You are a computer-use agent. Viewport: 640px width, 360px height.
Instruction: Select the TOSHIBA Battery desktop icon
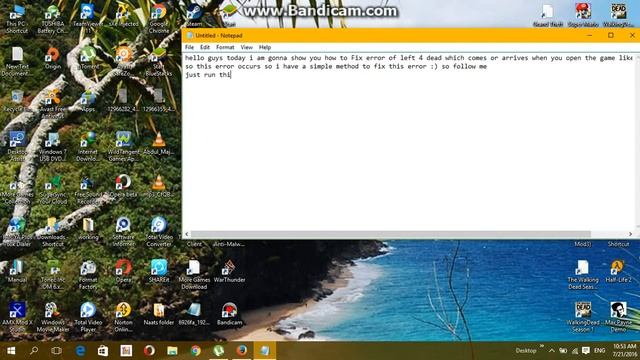tap(53, 18)
